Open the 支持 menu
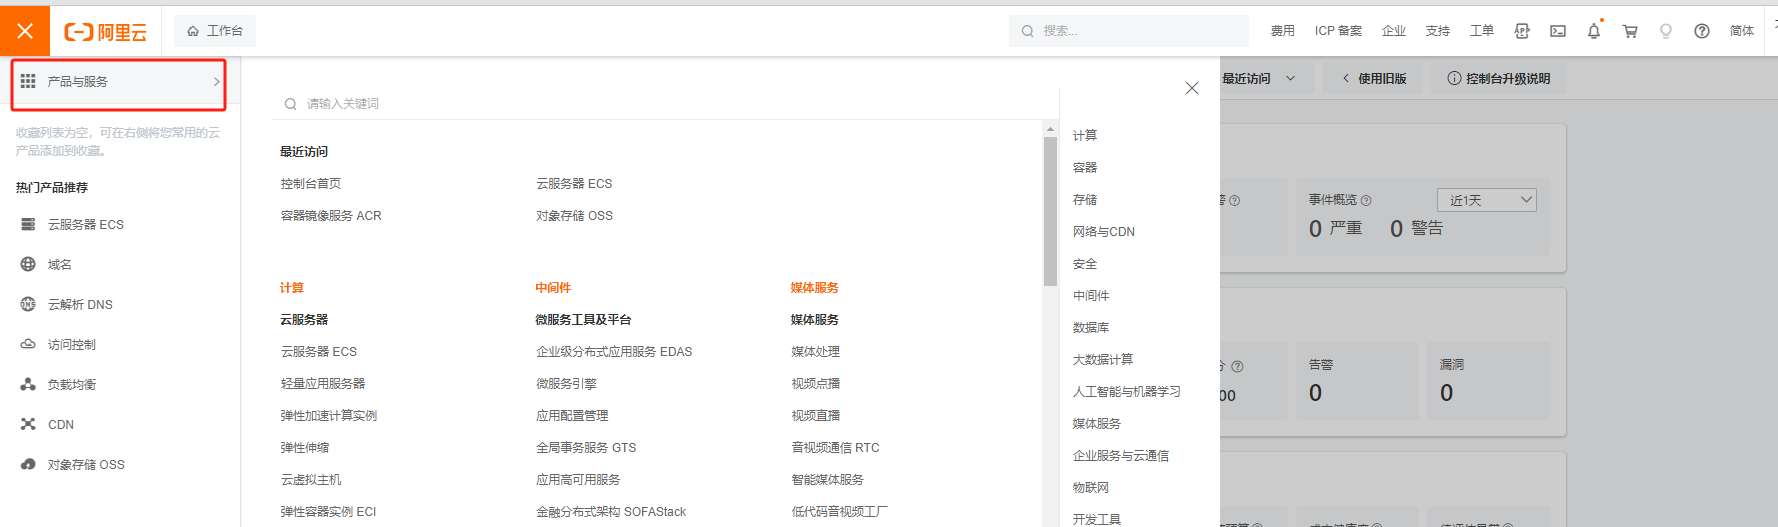 click(x=1437, y=31)
